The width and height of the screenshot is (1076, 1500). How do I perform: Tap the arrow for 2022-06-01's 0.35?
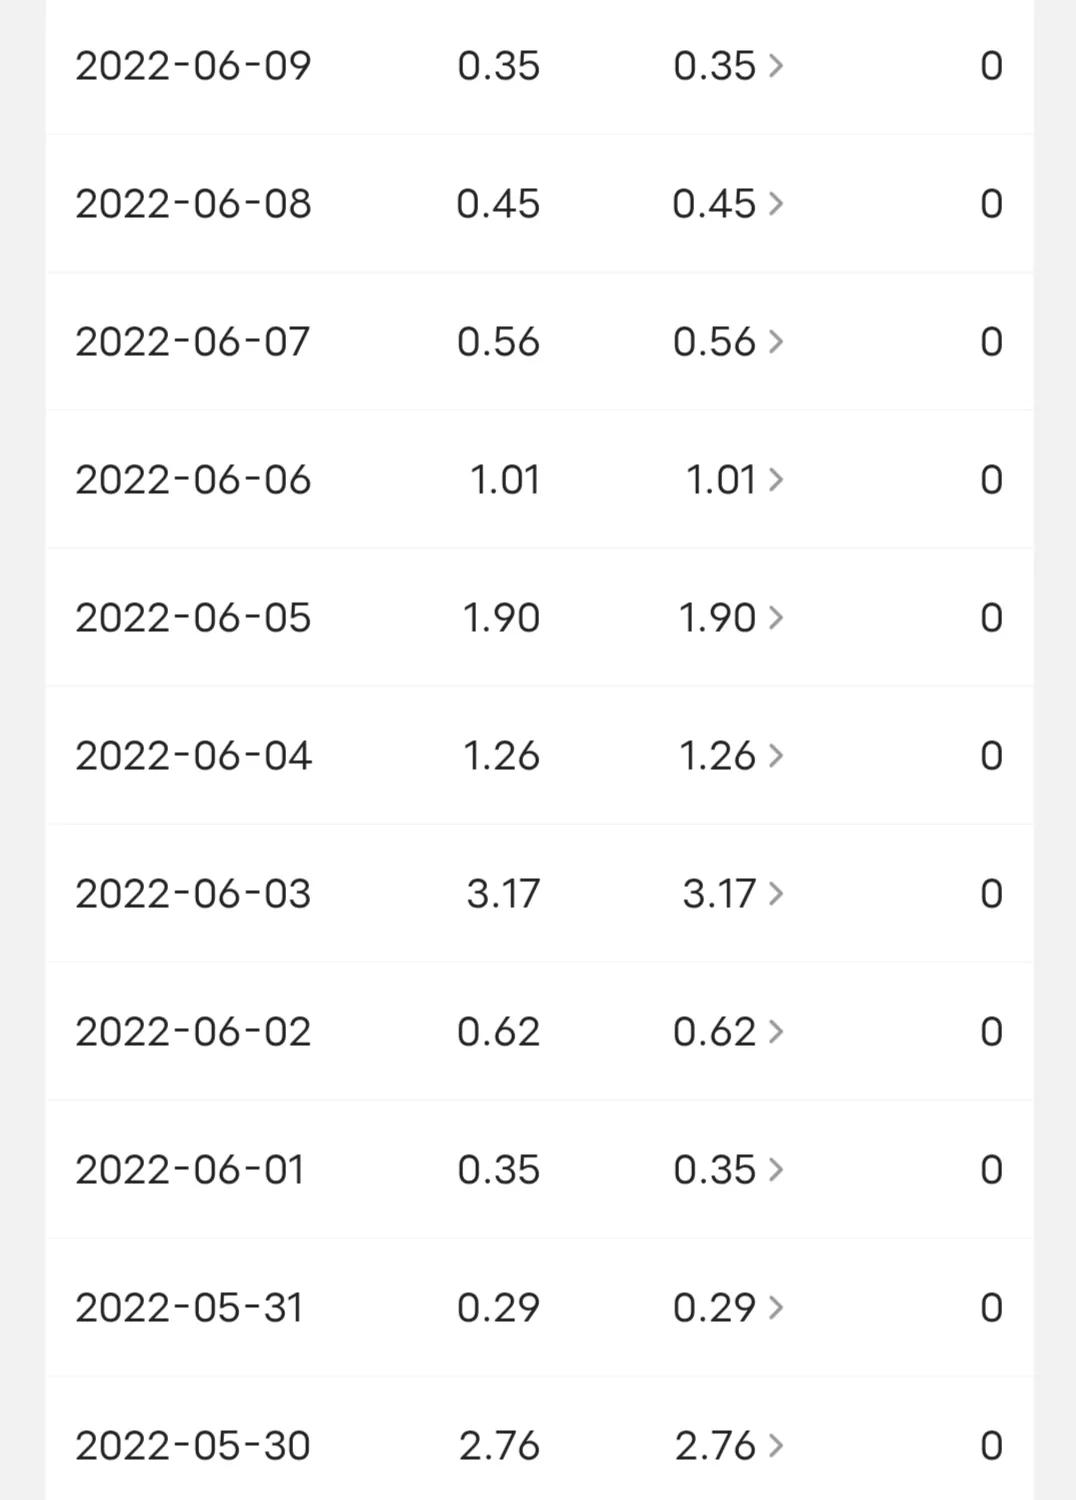coord(776,1170)
